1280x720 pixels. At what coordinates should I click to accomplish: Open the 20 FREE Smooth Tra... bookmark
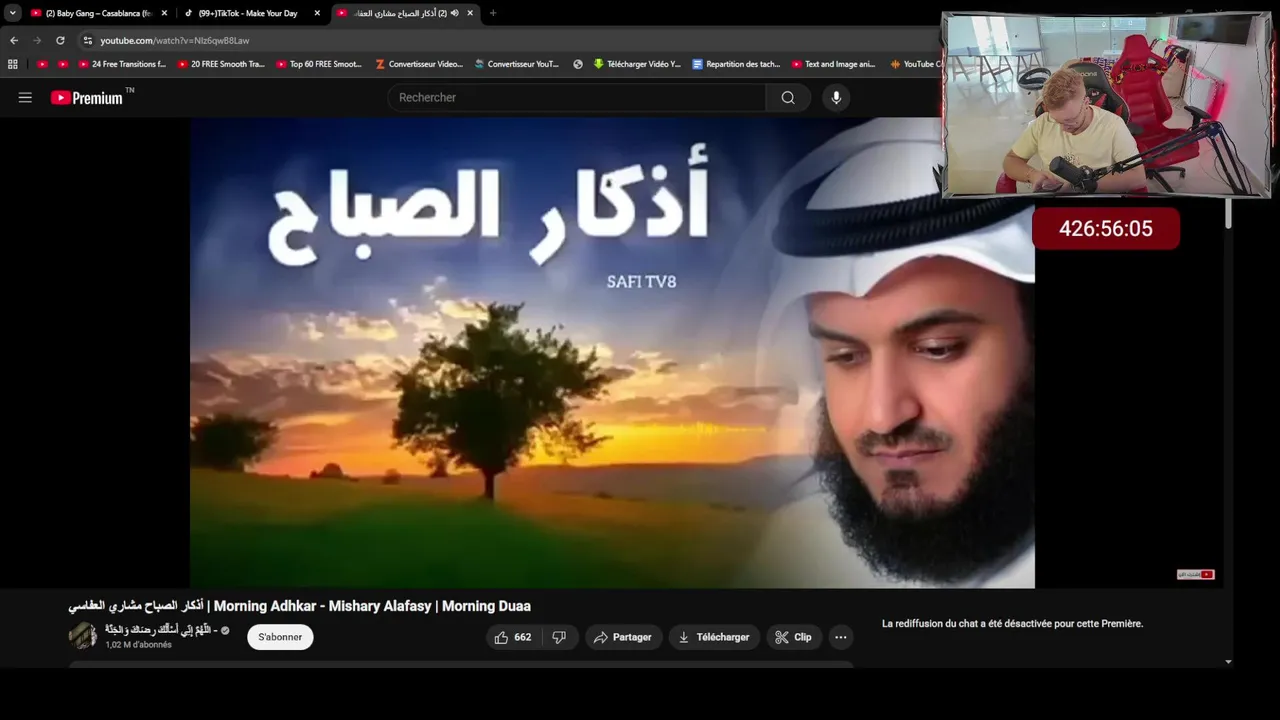tap(220, 64)
